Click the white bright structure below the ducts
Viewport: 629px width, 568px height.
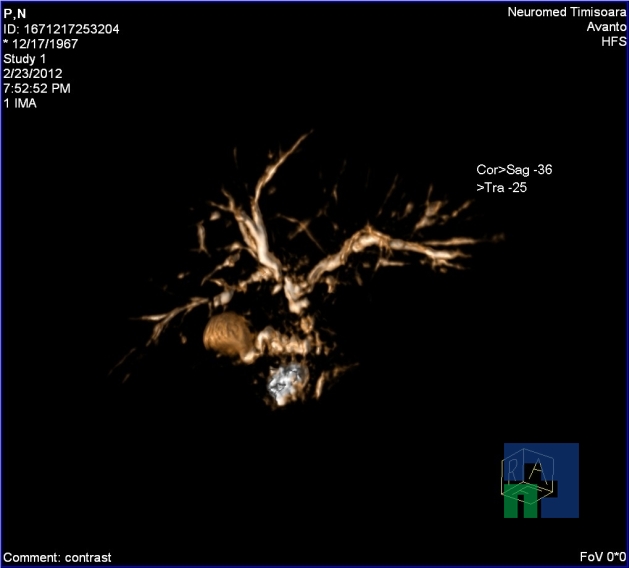[286, 383]
